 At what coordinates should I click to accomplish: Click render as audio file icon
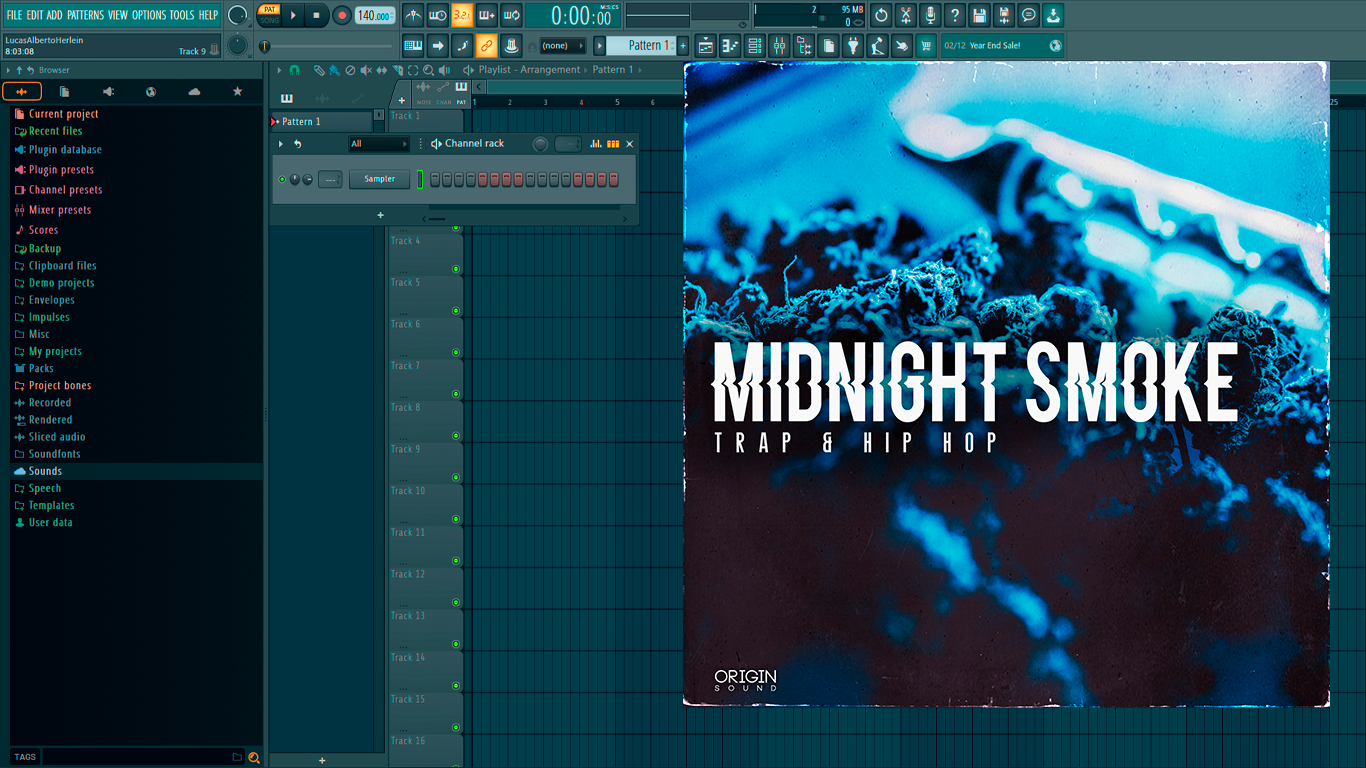click(1004, 15)
